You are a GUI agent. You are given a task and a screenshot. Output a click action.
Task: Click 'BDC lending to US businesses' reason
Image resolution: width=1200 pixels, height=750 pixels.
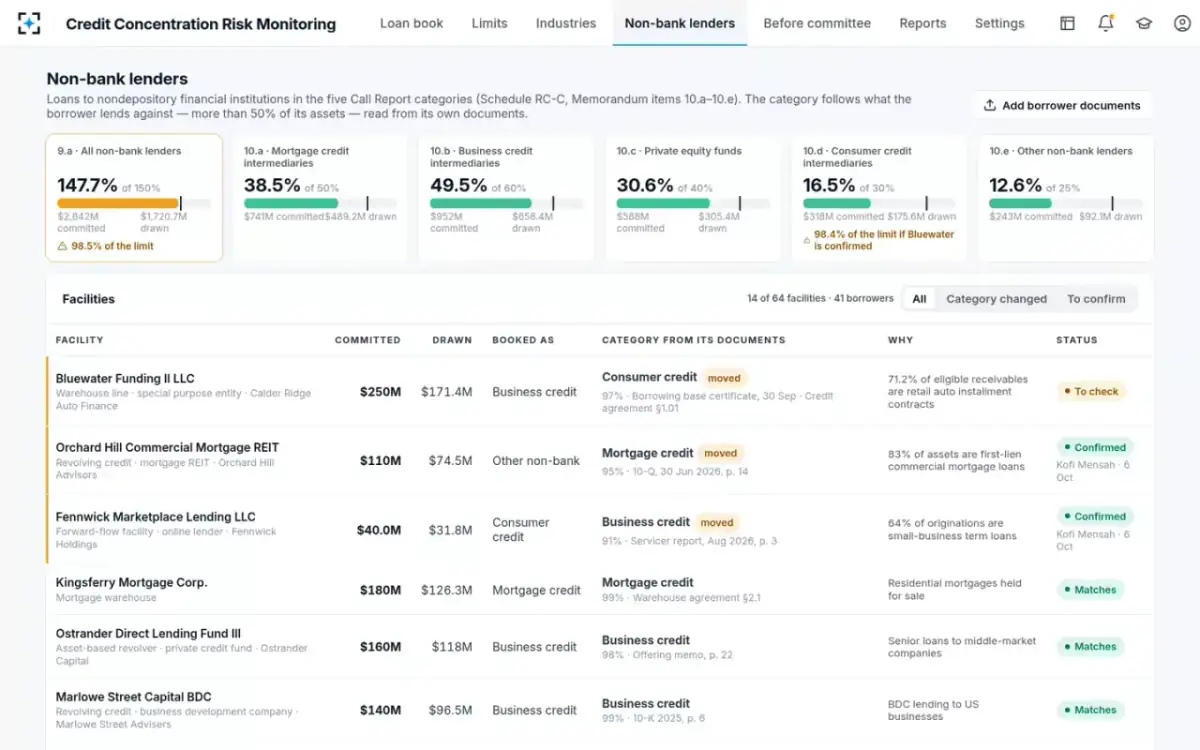(x=933, y=710)
